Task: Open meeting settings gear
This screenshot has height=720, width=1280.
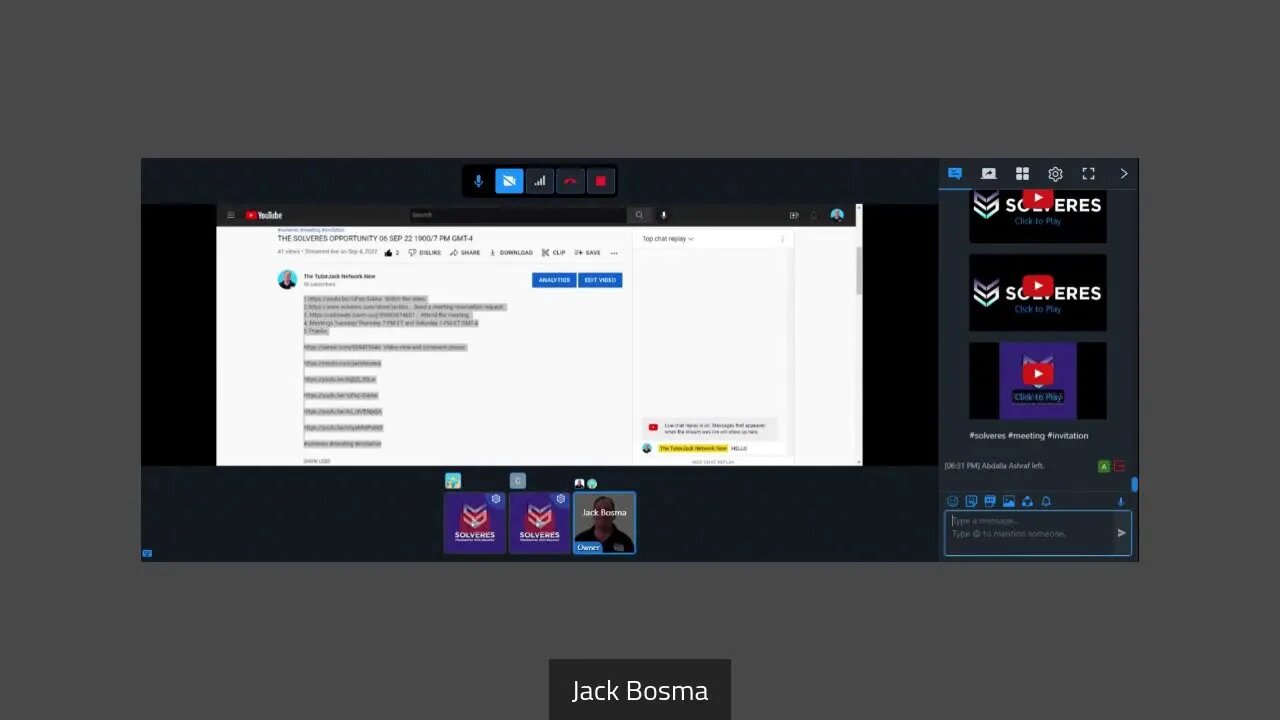Action: point(1055,174)
